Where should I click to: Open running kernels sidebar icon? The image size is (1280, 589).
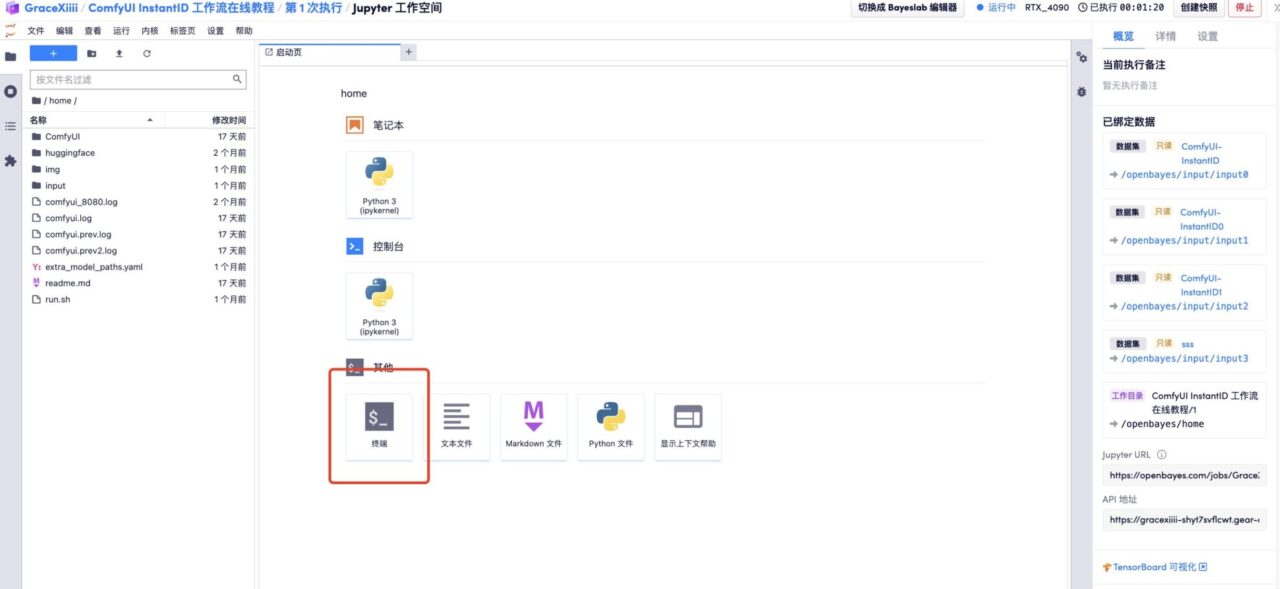pos(11,91)
